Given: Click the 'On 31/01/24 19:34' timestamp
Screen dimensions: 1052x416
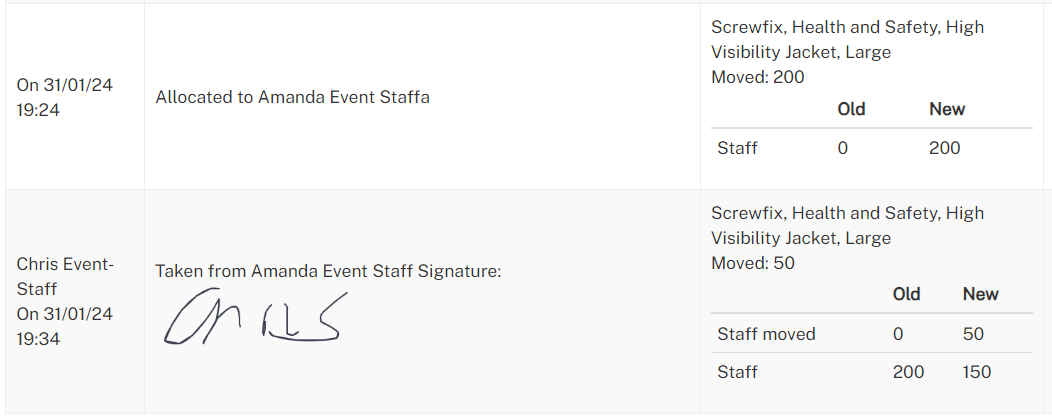Looking at the screenshot, I should [x=64, y=326].
